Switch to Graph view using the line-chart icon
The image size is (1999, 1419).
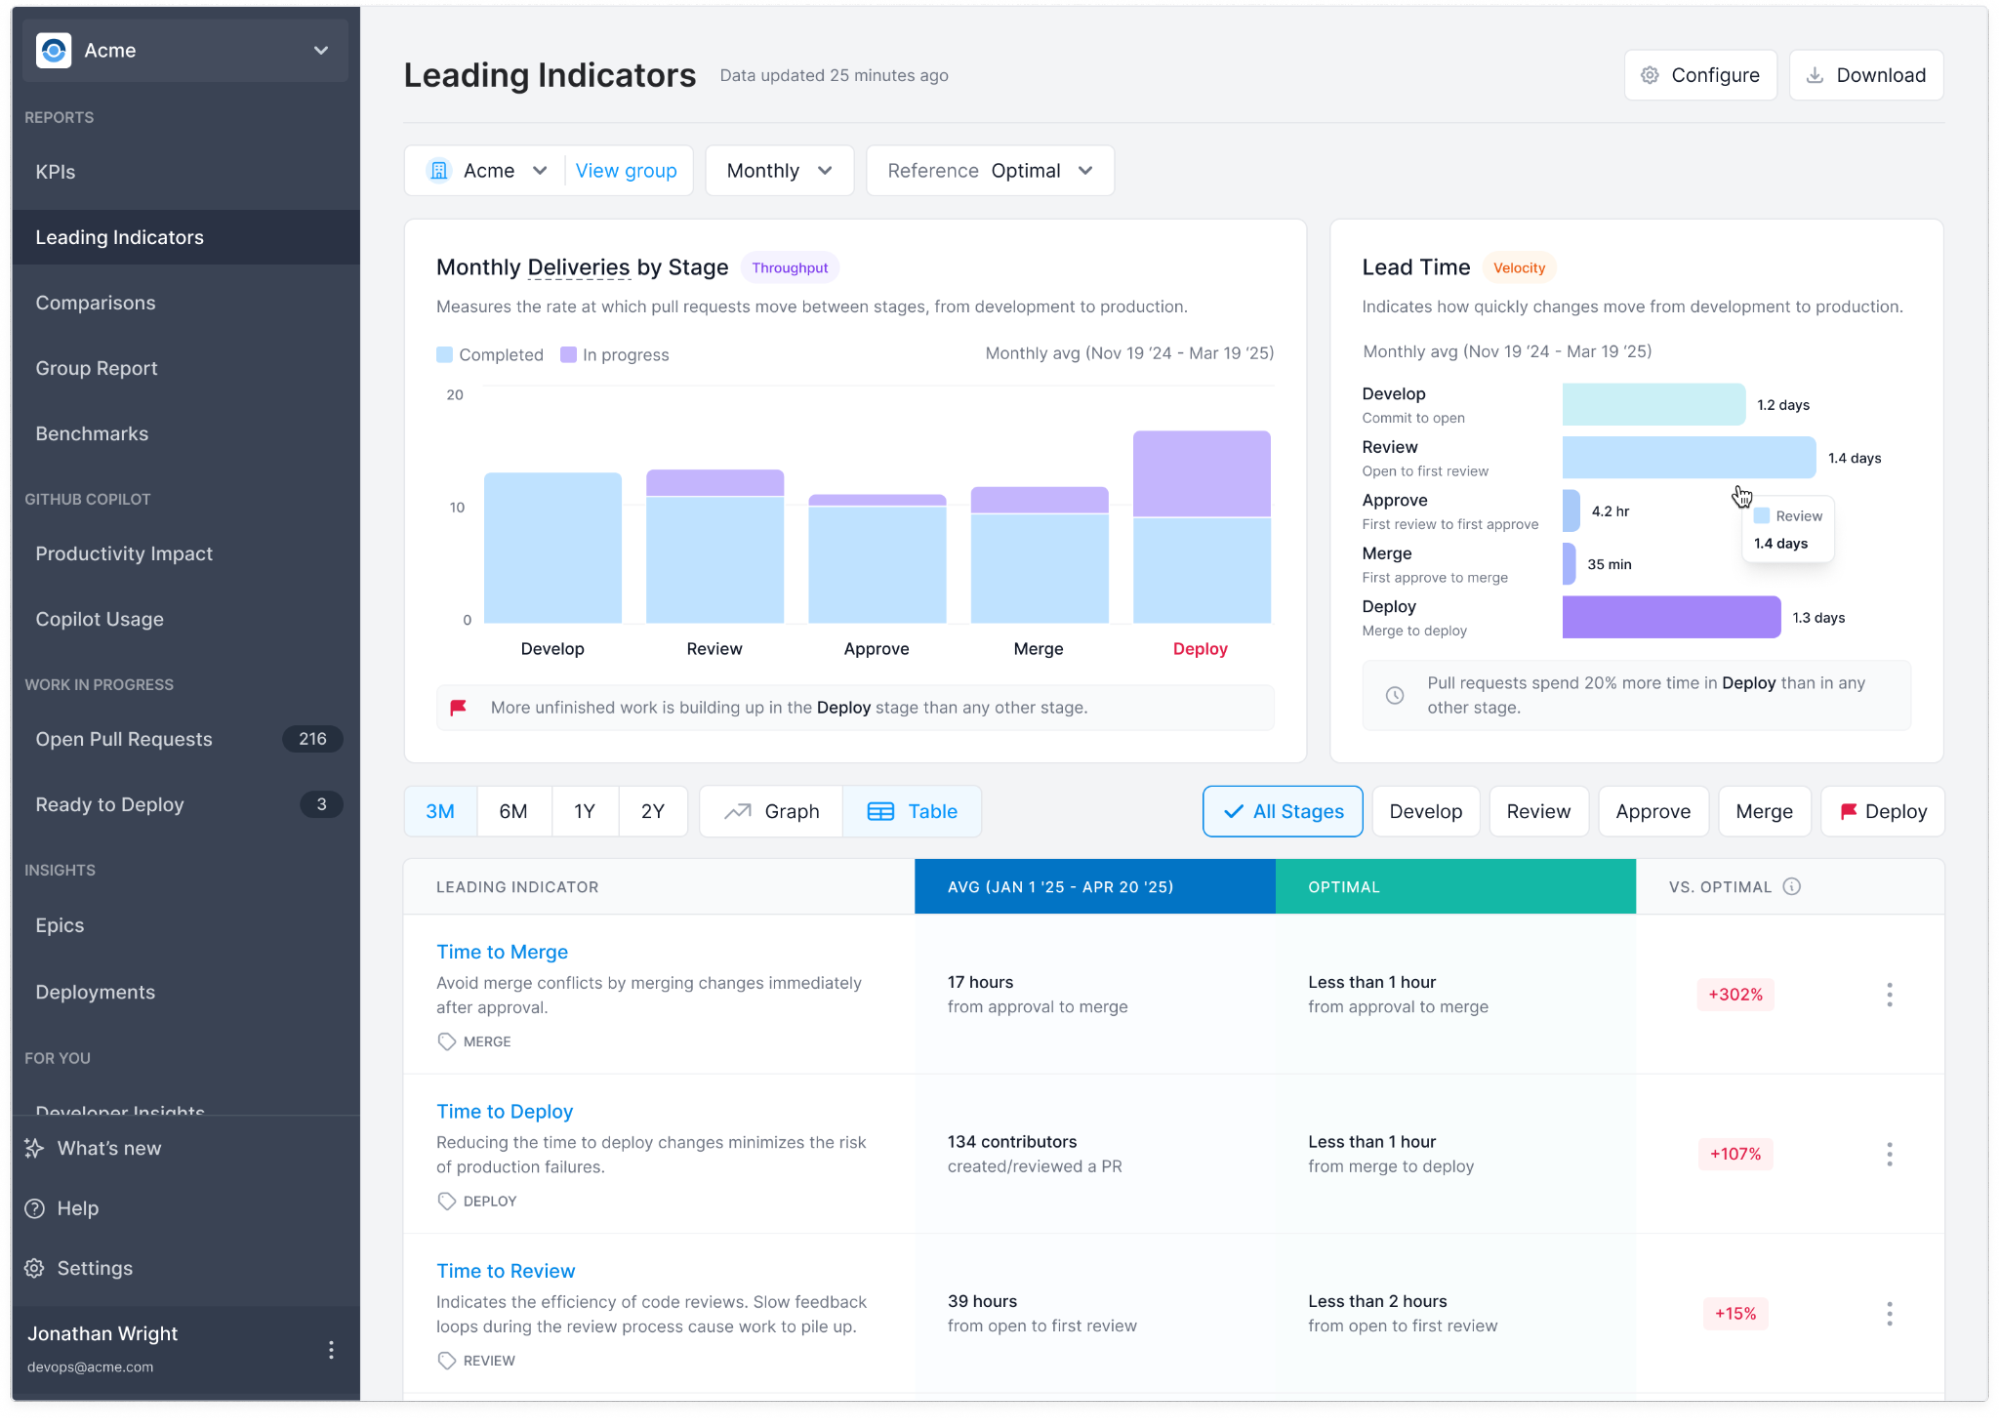[x=739, y=811]
